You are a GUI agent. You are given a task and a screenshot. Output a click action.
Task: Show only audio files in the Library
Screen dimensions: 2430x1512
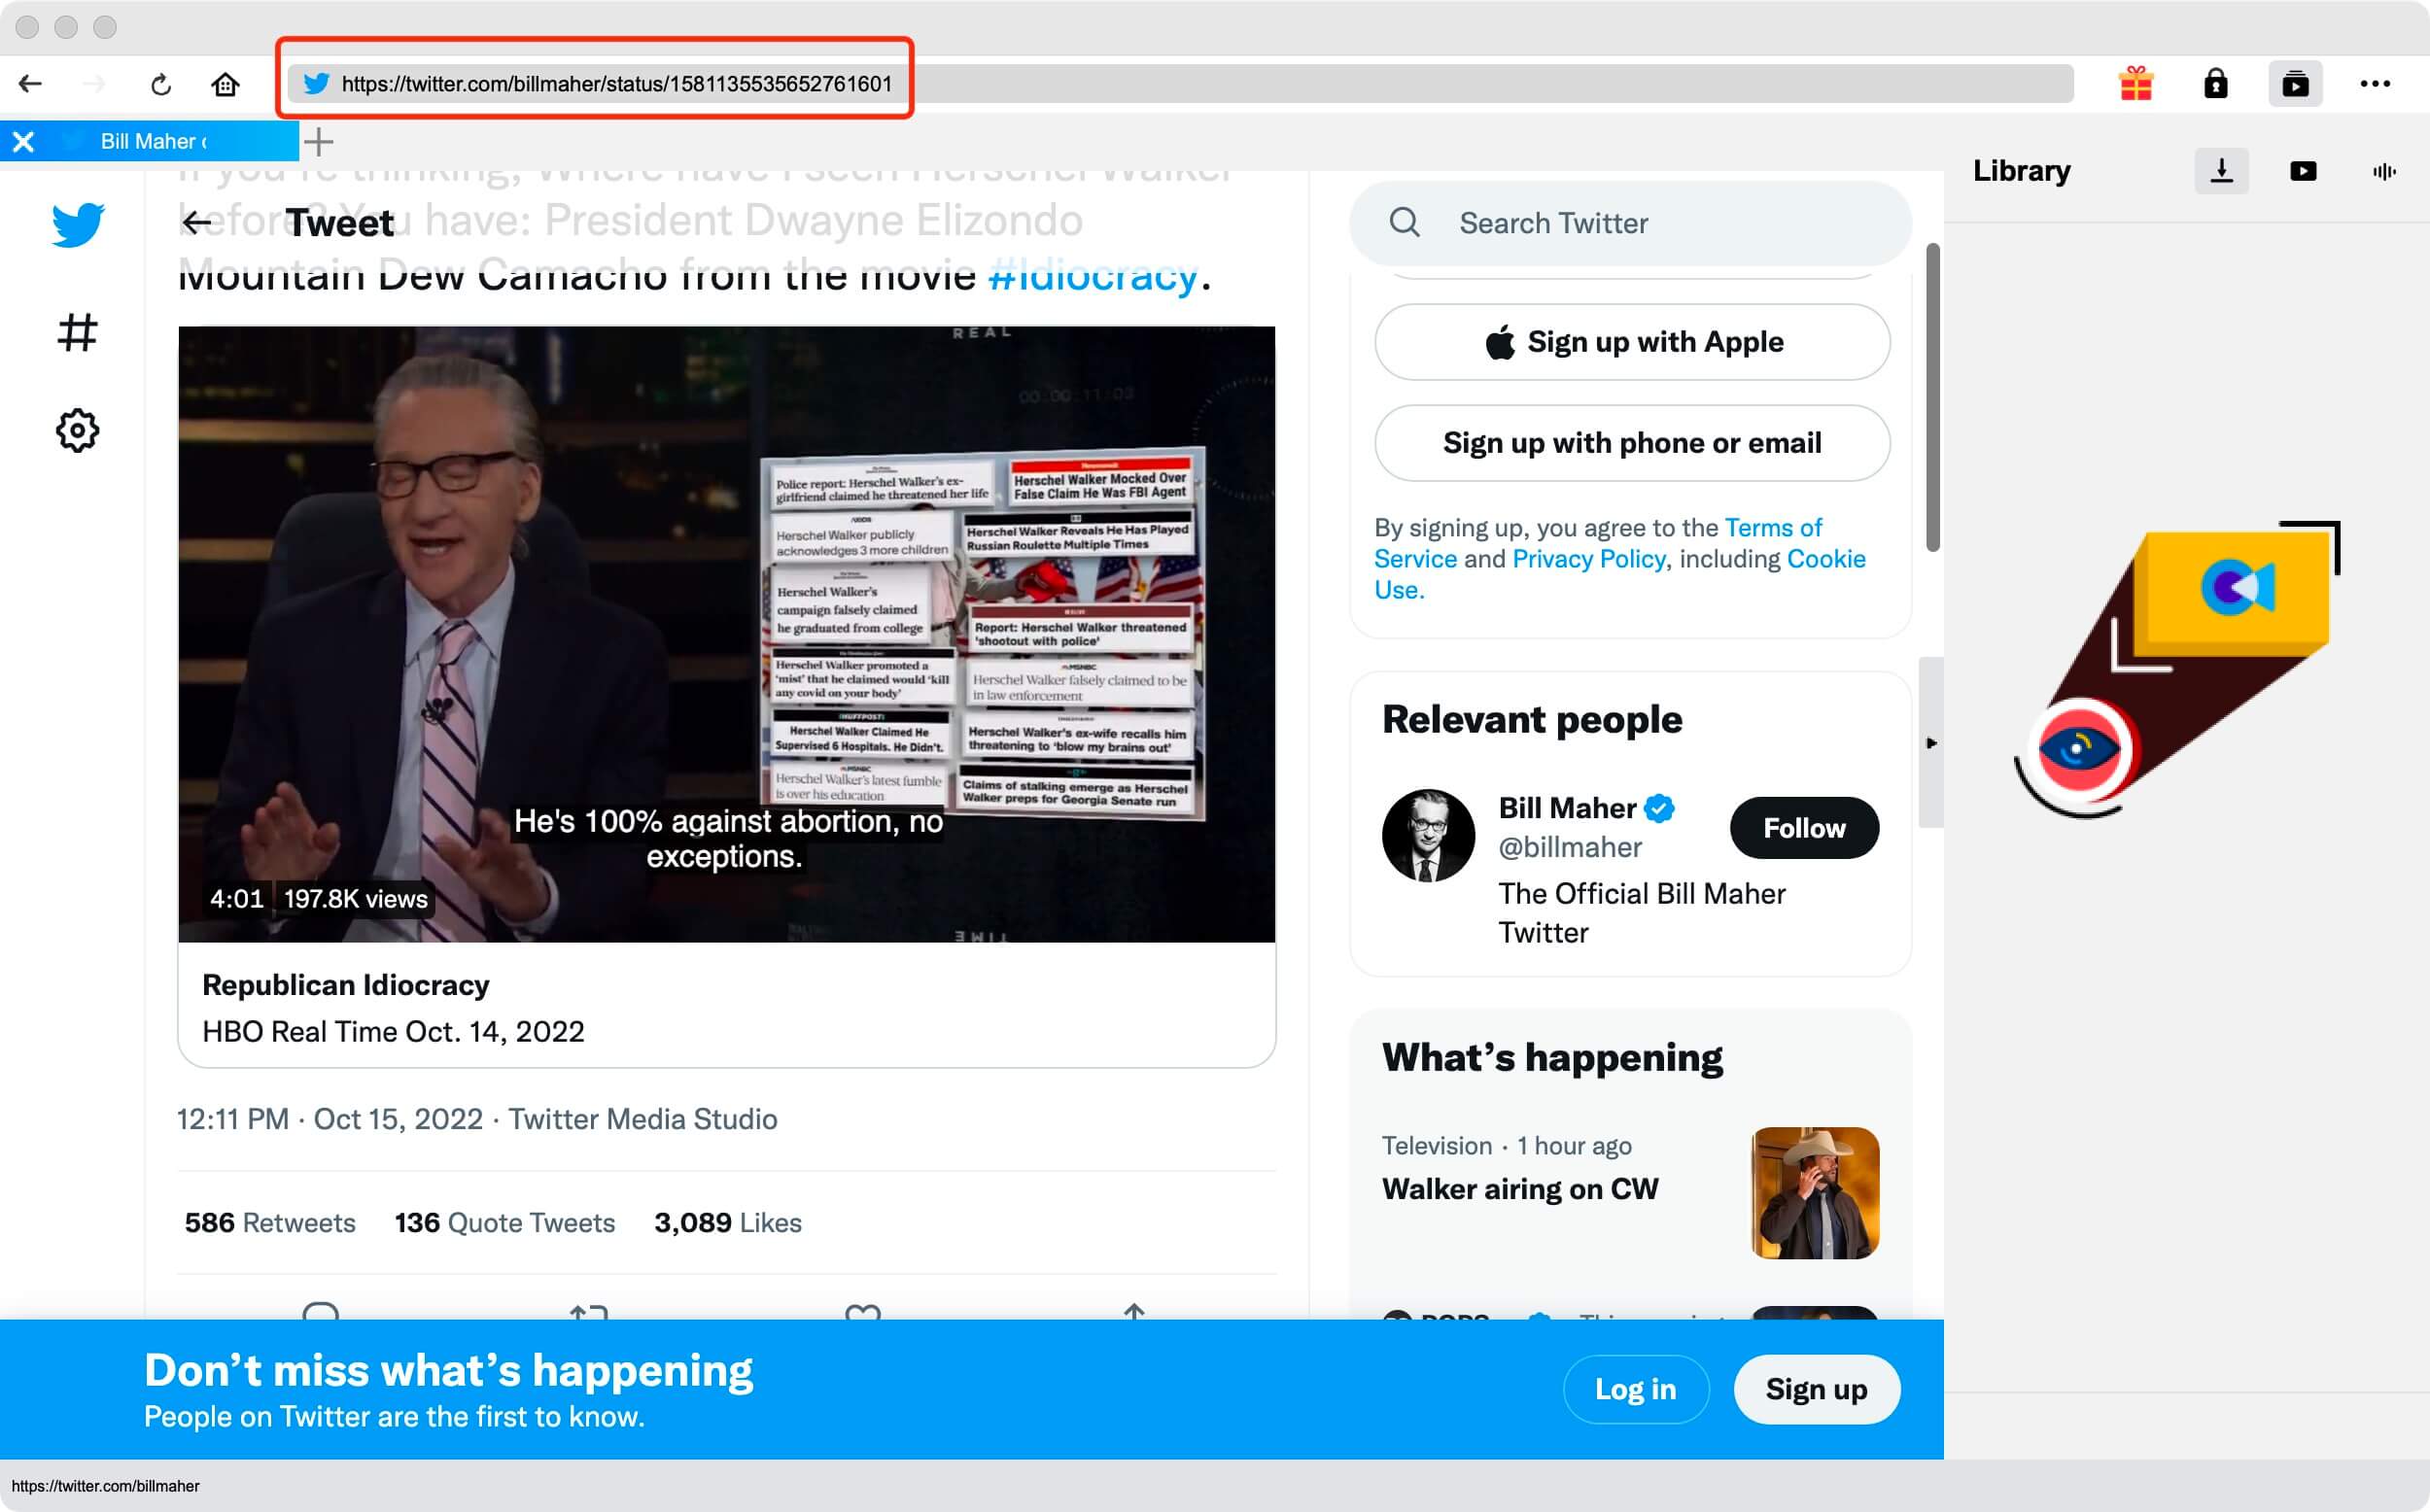(2383, 170)
